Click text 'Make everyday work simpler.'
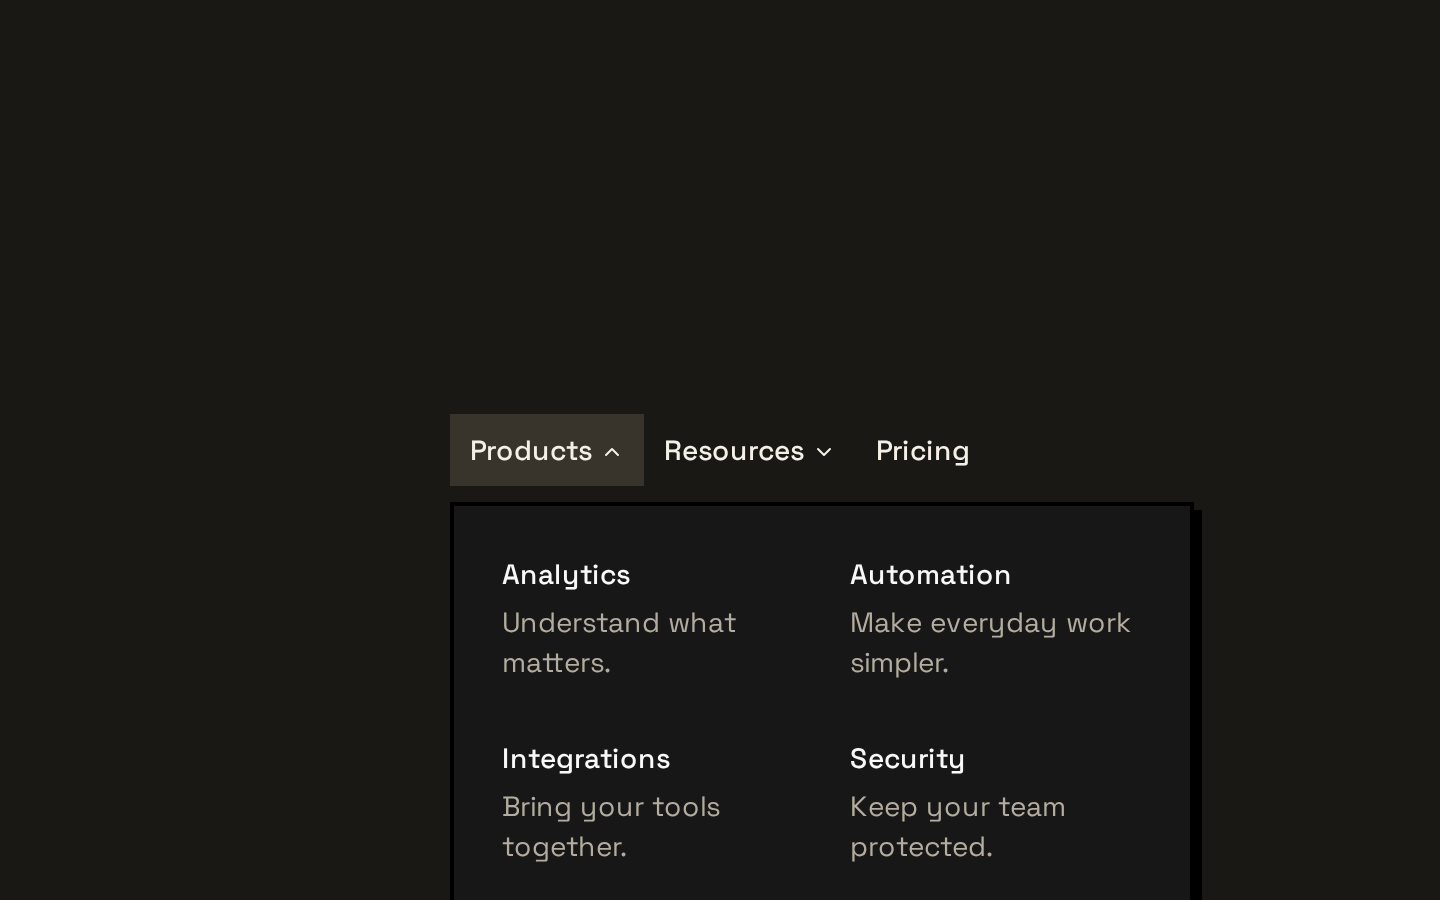 tap(990, 642)
